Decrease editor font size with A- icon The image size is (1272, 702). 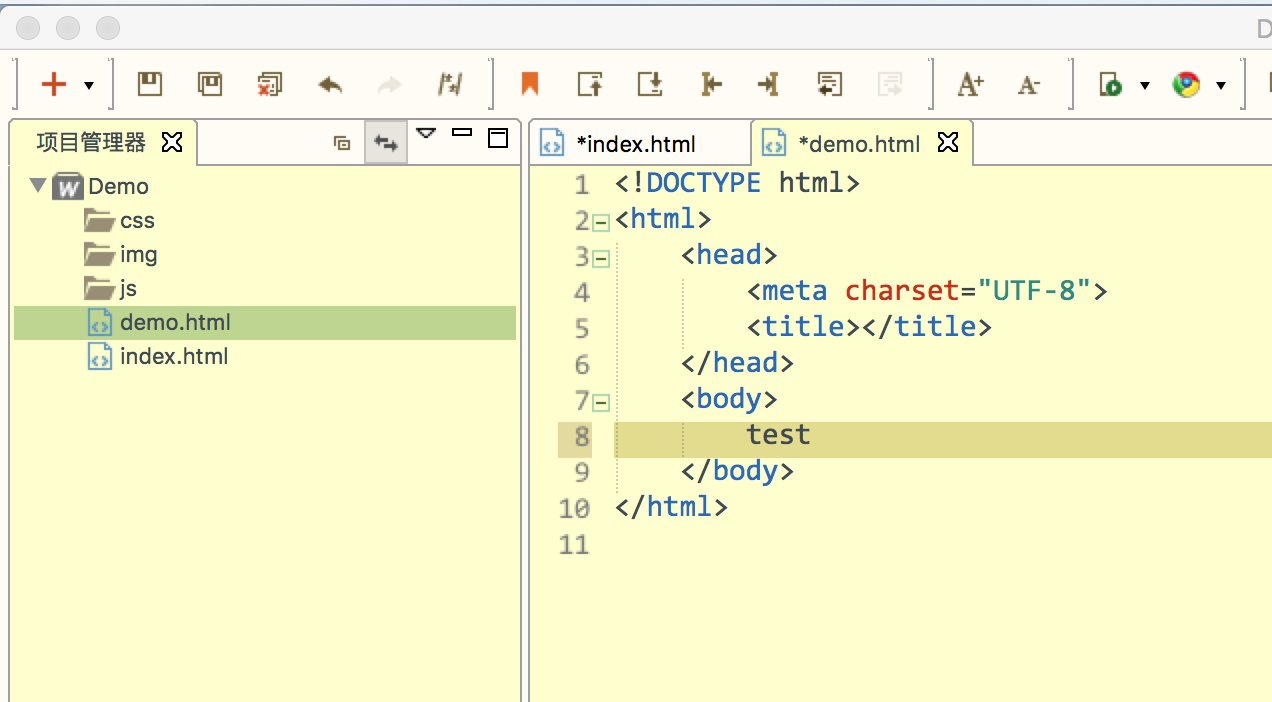pos(1029,86)
